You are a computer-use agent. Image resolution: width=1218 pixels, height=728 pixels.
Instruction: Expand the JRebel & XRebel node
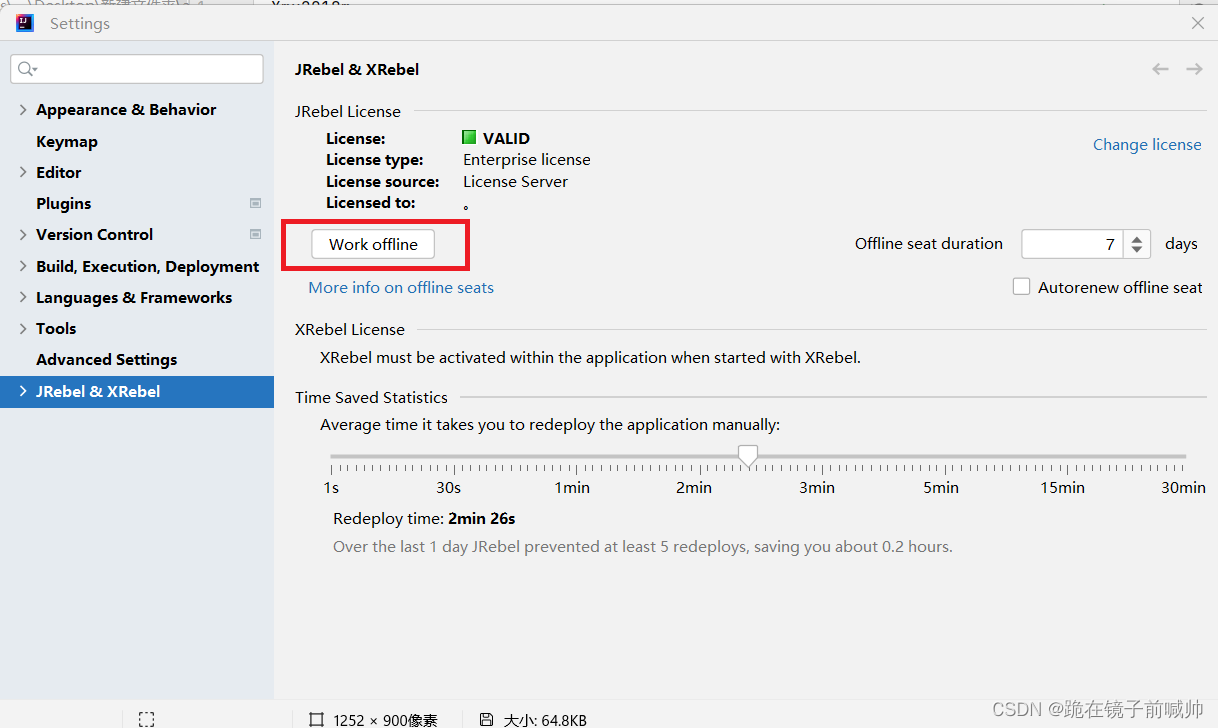[23, 391]
